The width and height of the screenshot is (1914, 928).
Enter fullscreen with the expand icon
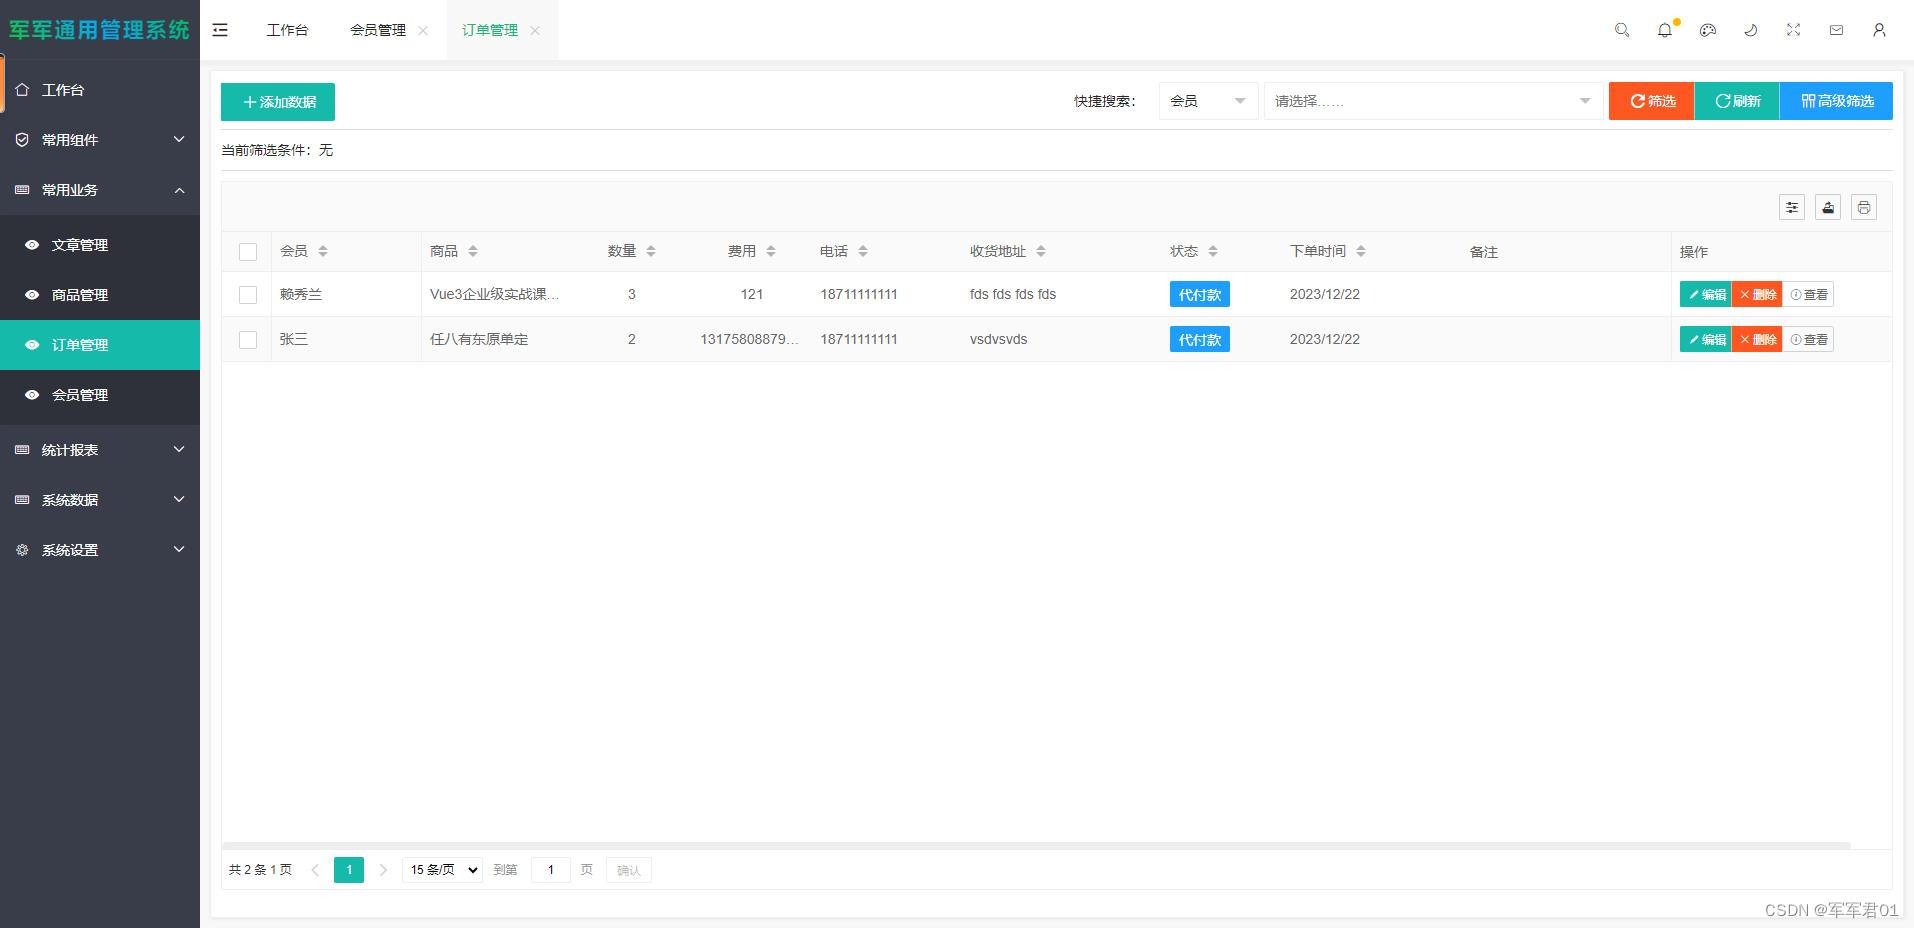click(1793, 30)
